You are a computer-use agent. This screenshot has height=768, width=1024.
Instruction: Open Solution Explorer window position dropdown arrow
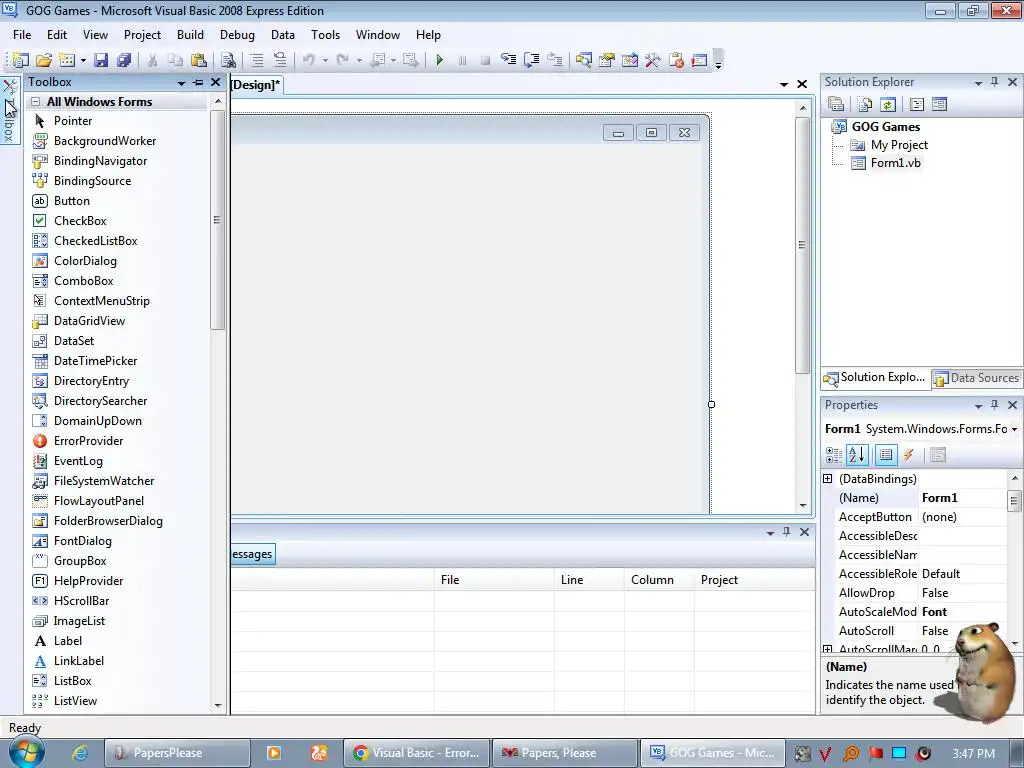click(x=978, y=83)
